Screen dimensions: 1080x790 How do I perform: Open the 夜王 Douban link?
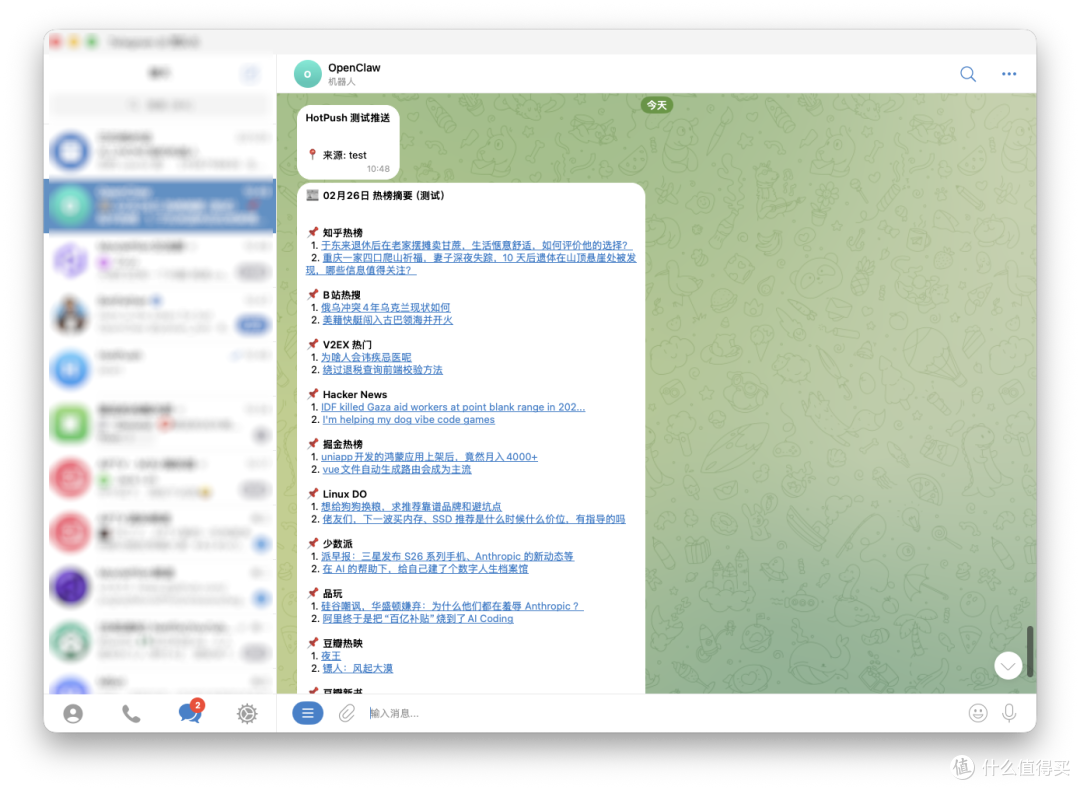point(331,656)
